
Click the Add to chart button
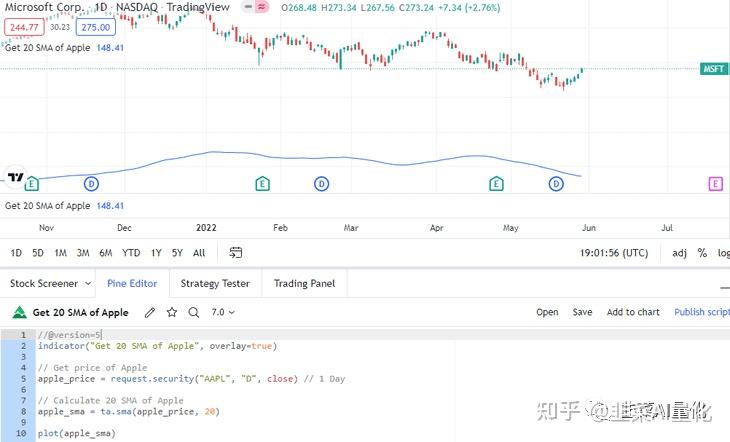pyautogui.click(x=633, y=312)
